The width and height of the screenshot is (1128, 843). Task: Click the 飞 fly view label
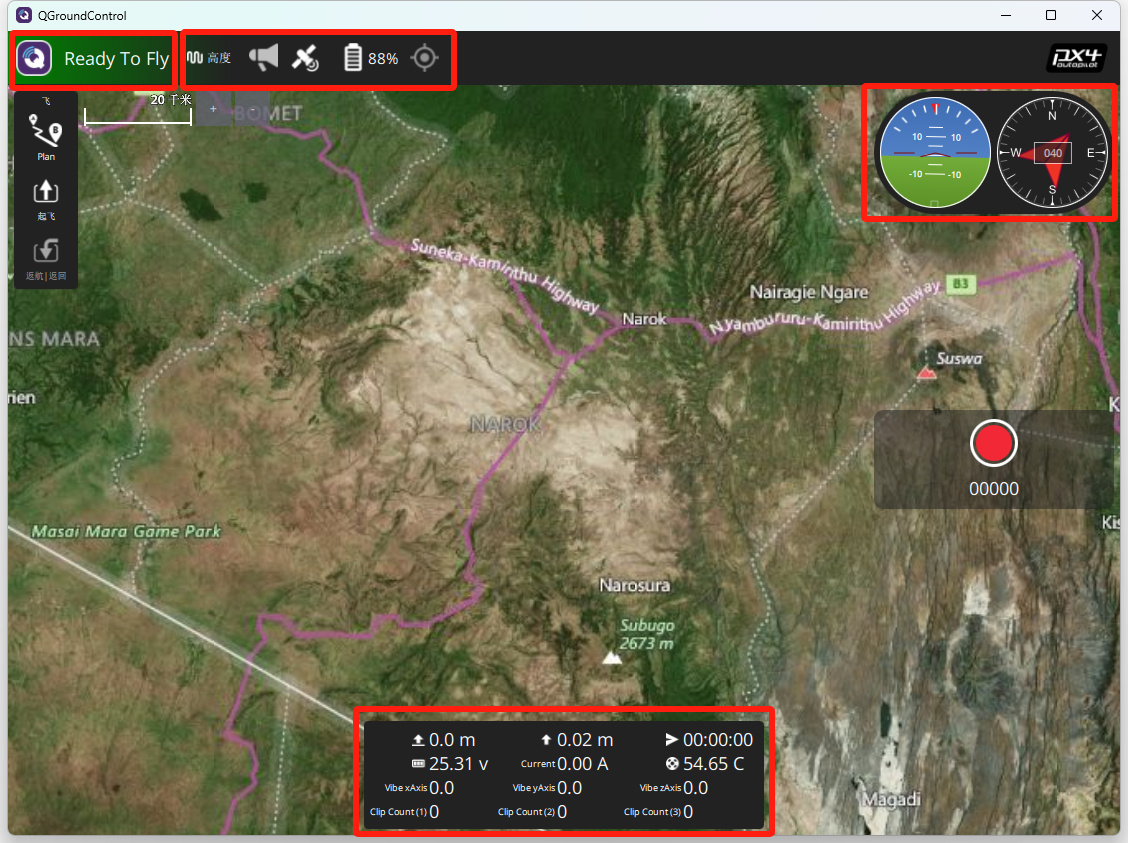coord(46,101)
